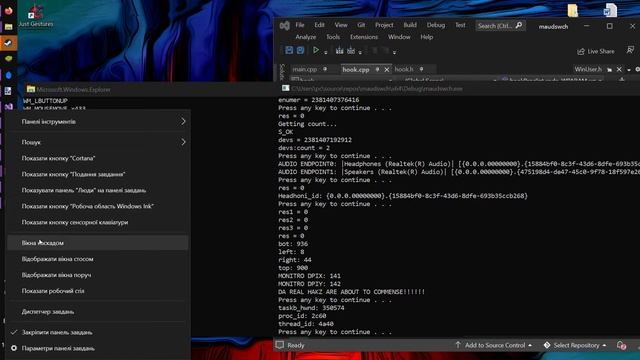640x360 pixels.
Task: Click the Nvidia icon on the taskbar
Action: (8, 59)
